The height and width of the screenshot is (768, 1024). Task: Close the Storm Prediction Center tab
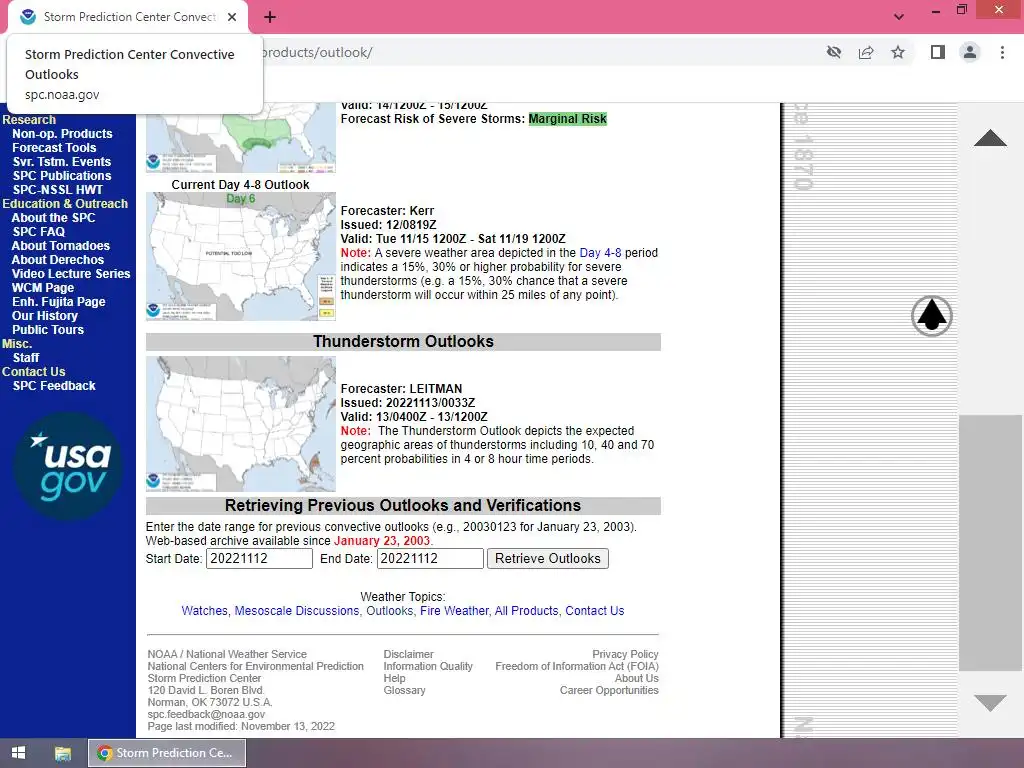tap(232, 17)
